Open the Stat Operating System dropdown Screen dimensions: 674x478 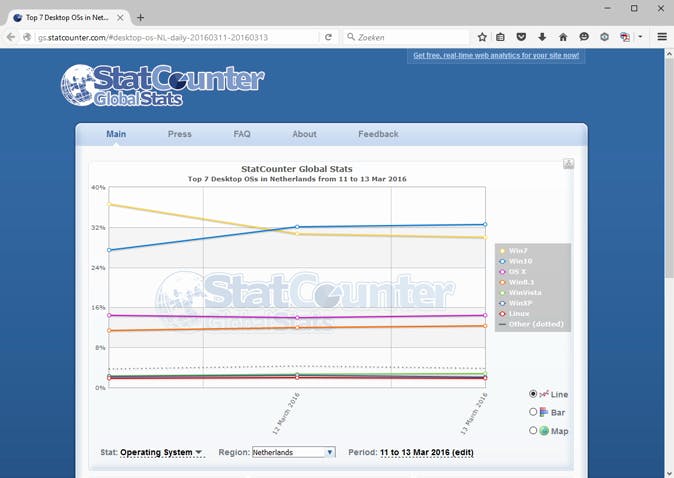(x=161, y=453)
